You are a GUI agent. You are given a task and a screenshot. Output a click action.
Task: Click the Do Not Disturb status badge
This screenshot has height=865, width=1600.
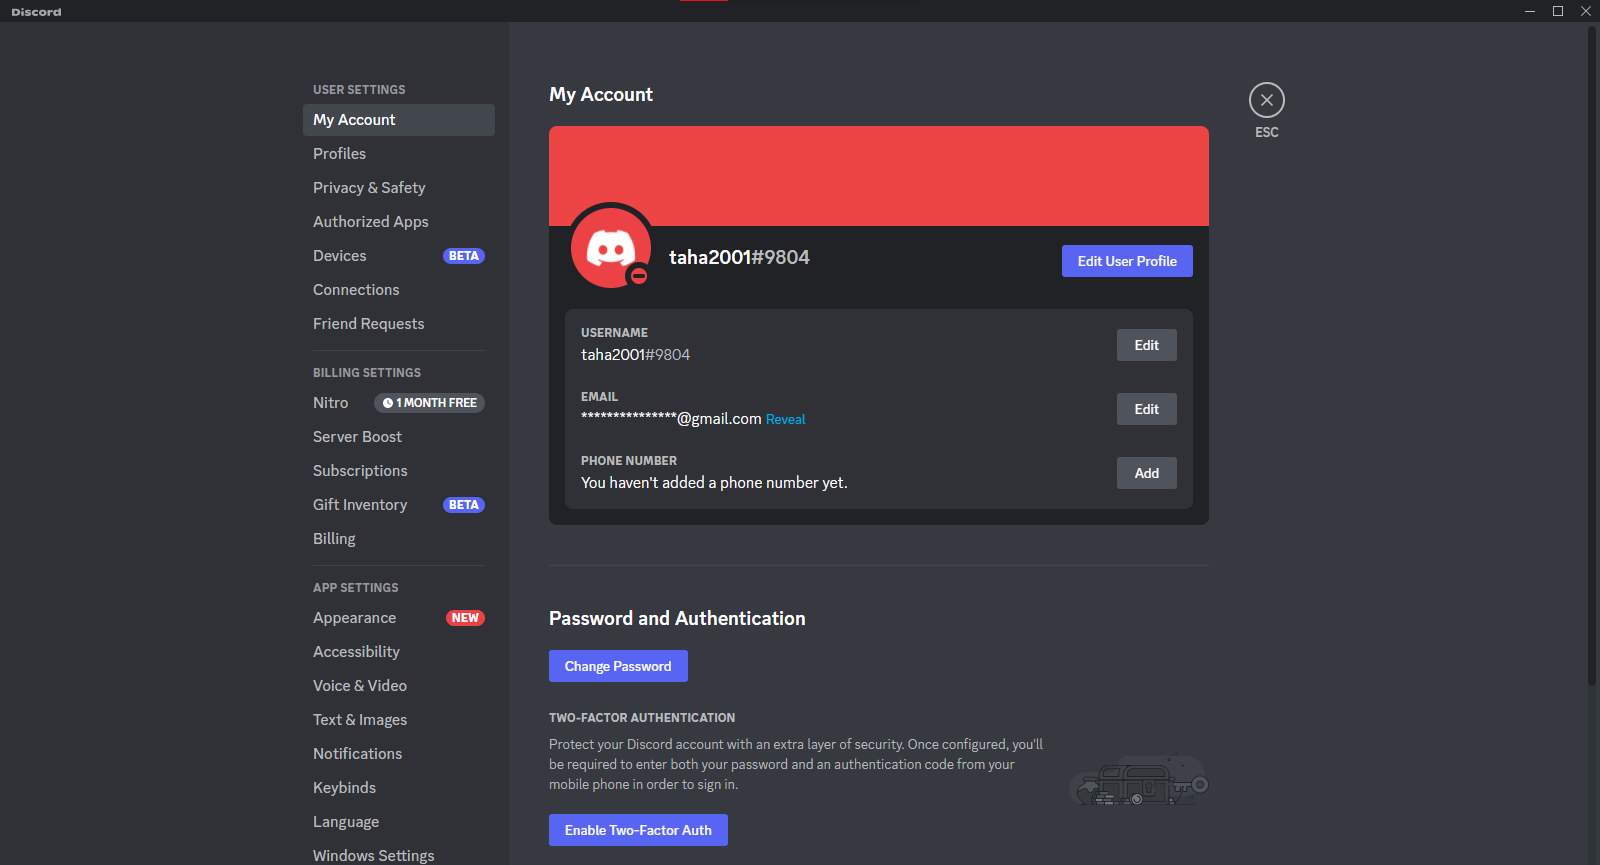tap(639, 276)
